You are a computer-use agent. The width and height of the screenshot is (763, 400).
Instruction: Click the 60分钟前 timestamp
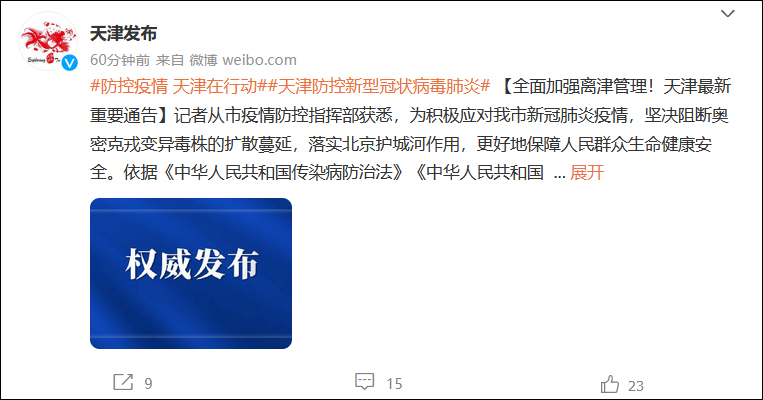point(120,60)
